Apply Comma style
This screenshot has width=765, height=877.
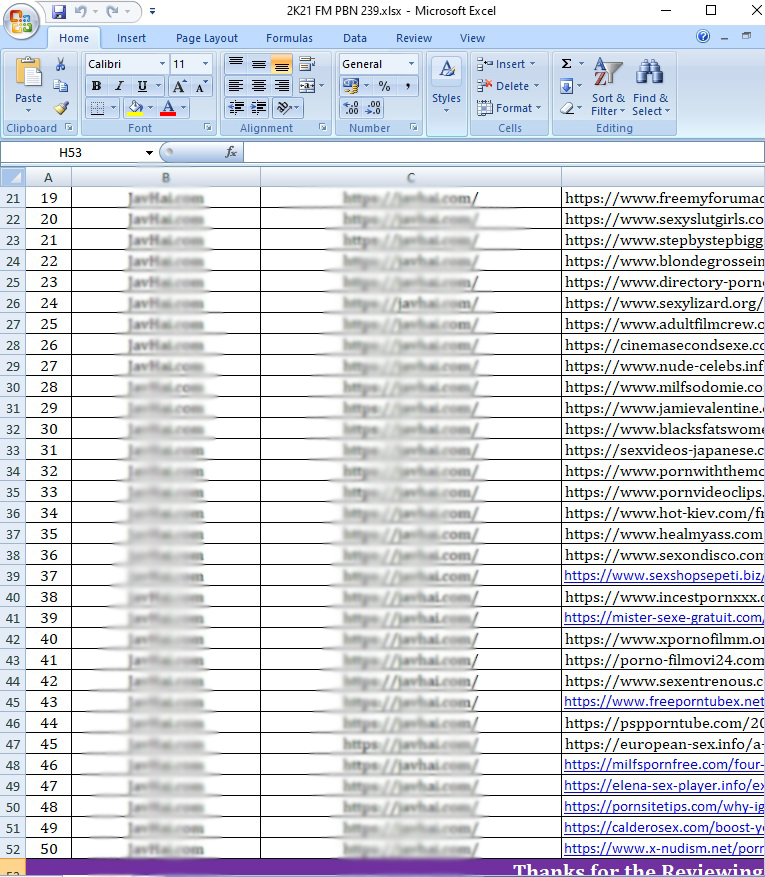tap(408, 86)
